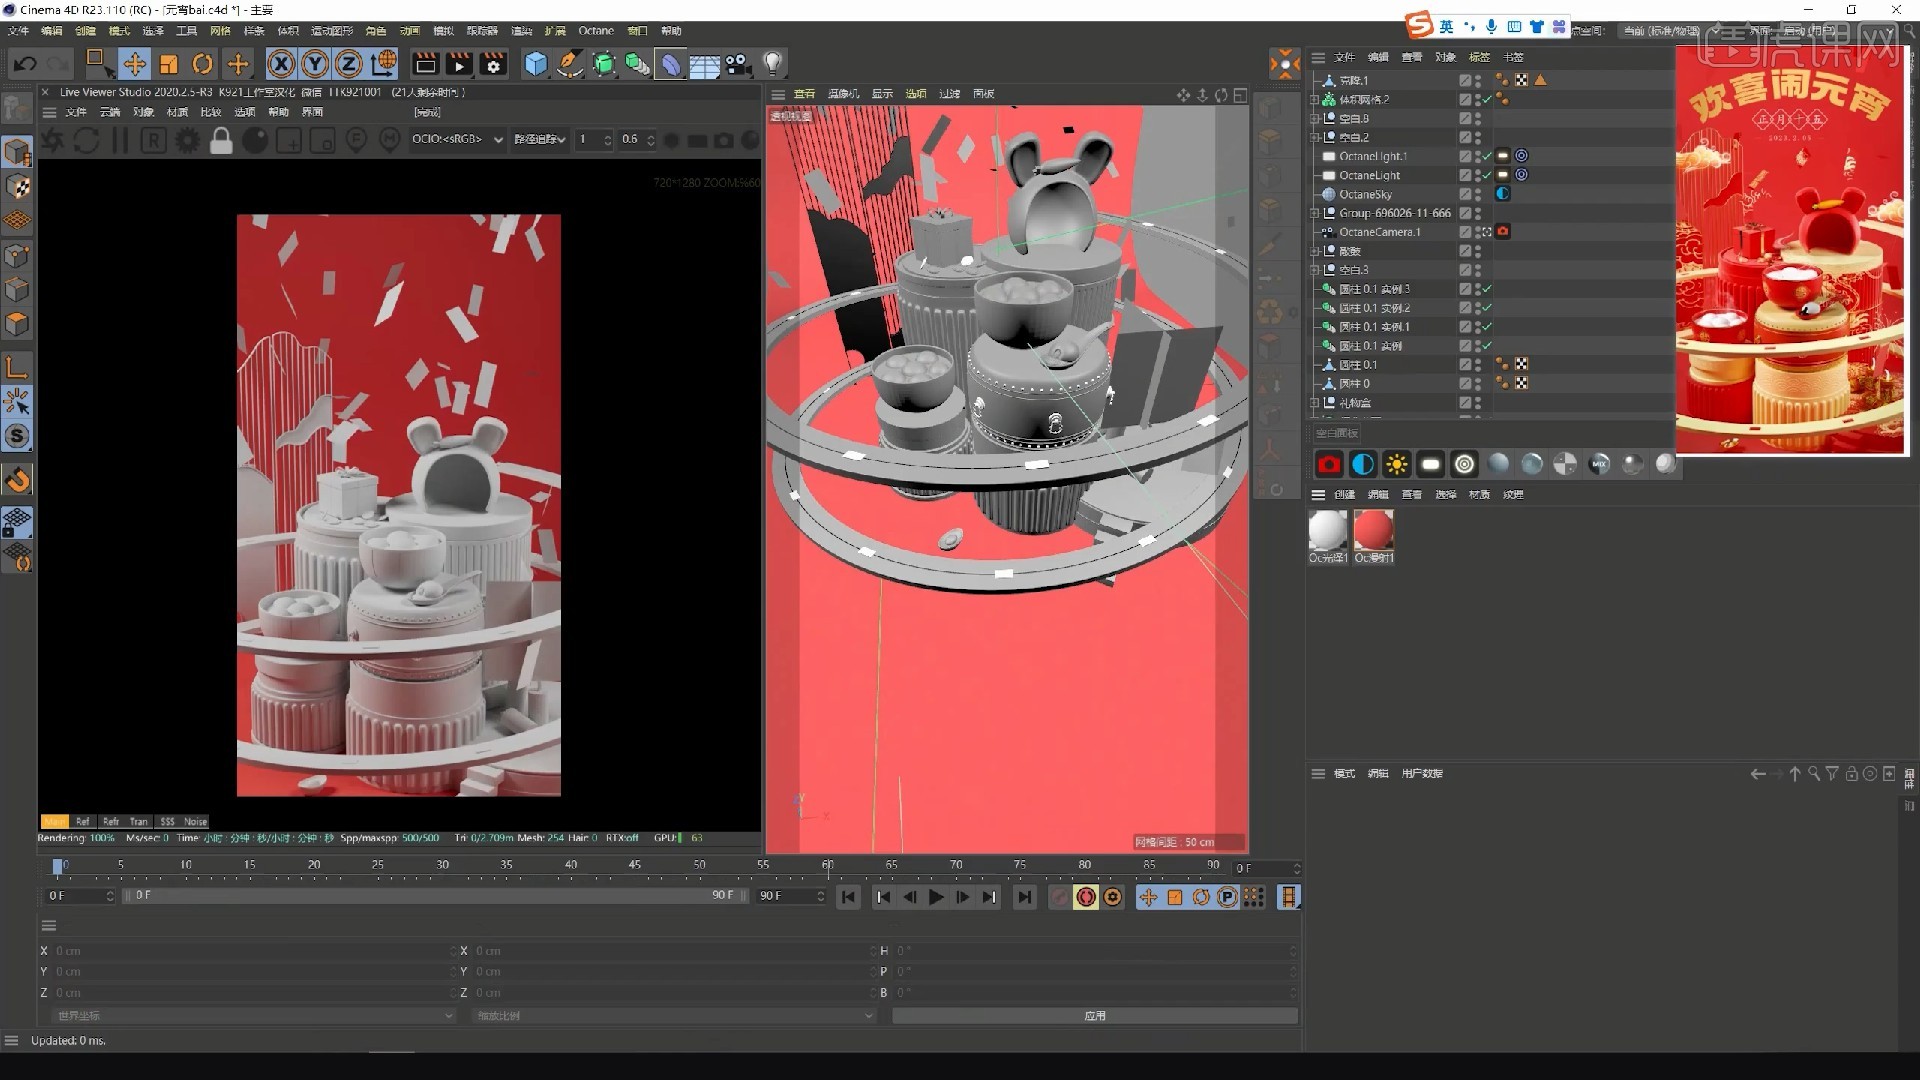This screenshot has width=1920, height=1080.
Task: Click the Live Viewer pick focus F icon
Action: click(x=356, y=140)
